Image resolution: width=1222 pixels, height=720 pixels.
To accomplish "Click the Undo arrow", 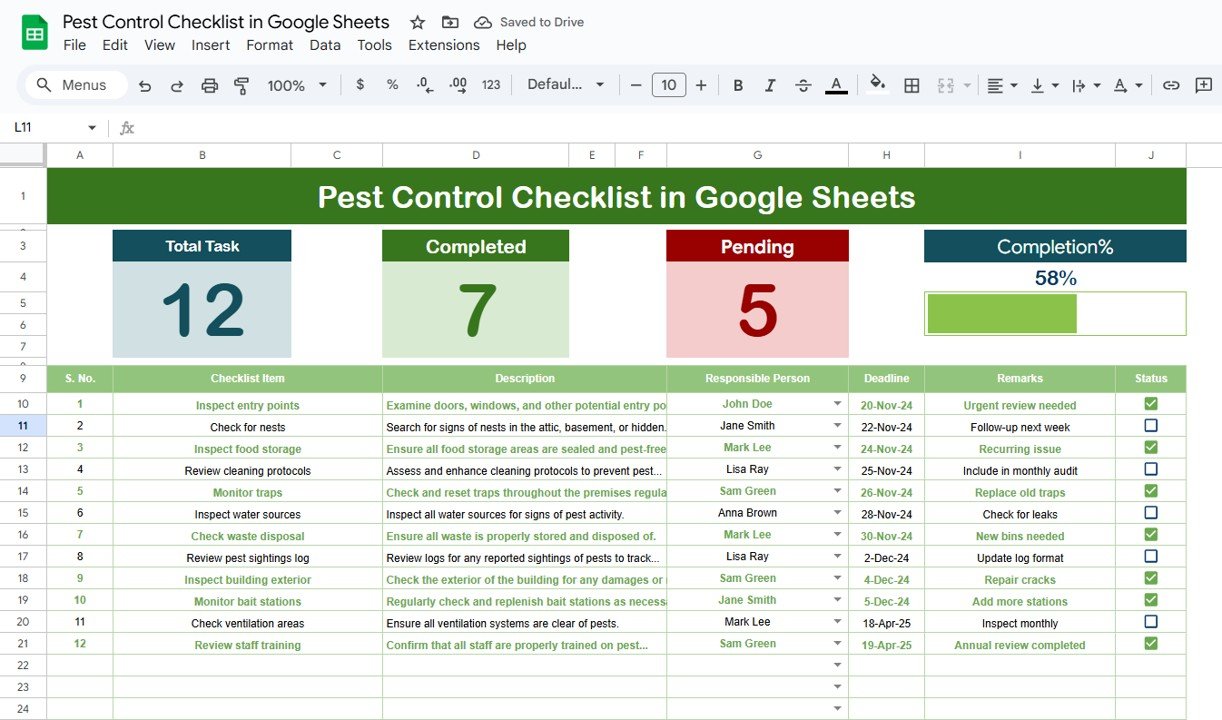I will click(x=145, y=86).
